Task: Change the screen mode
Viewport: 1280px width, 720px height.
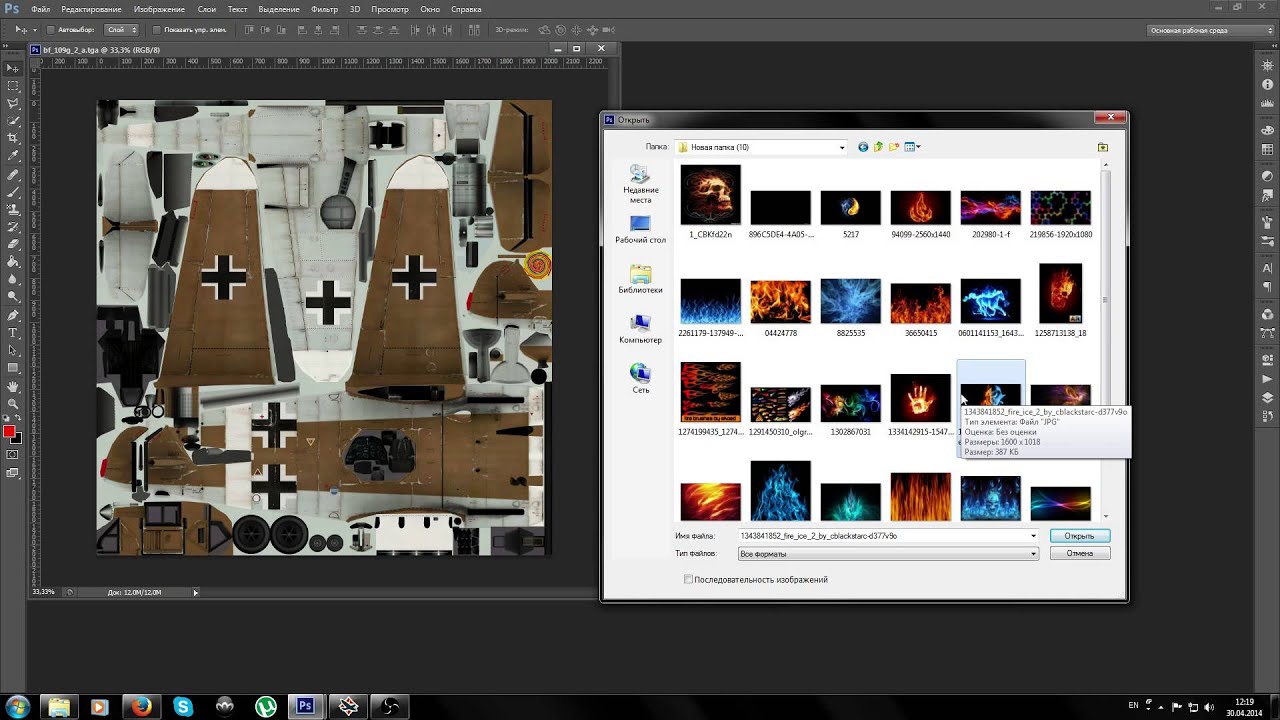Action: [13, 472]
